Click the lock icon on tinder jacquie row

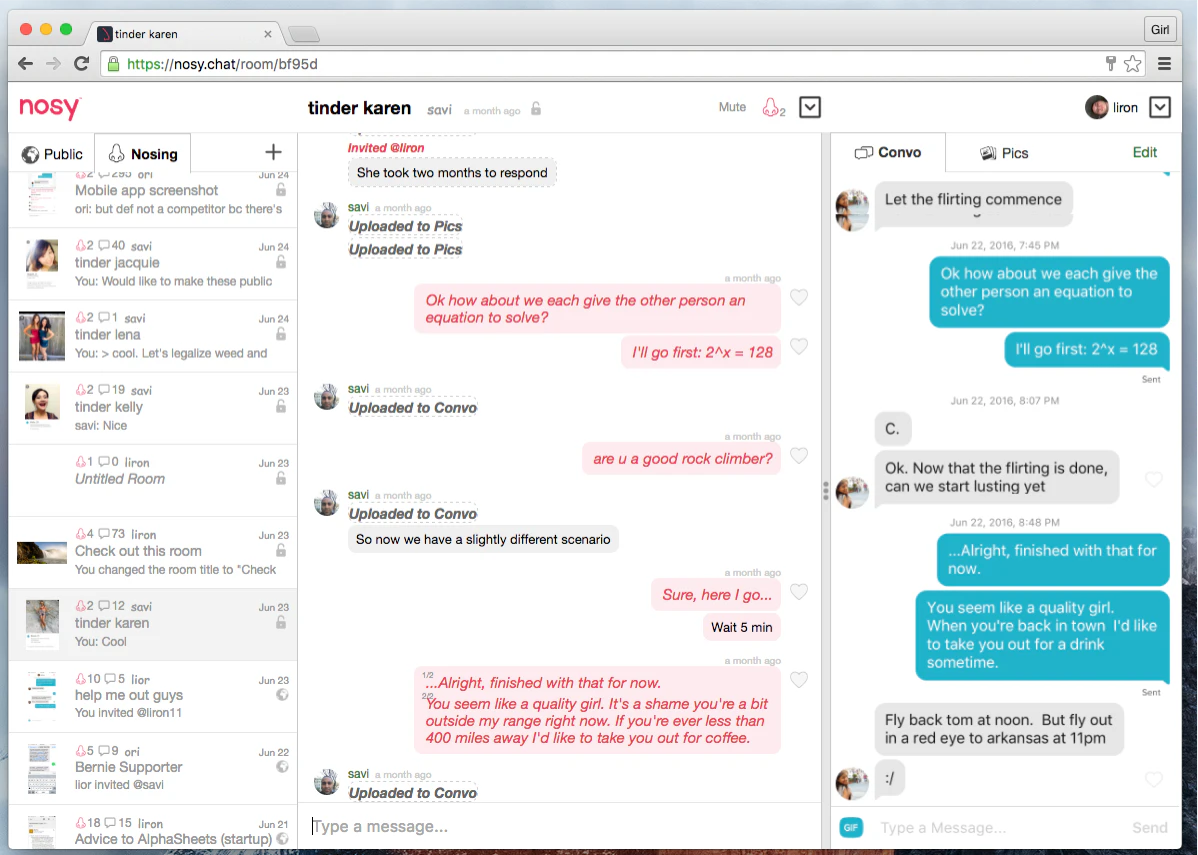tap(280, 262)
